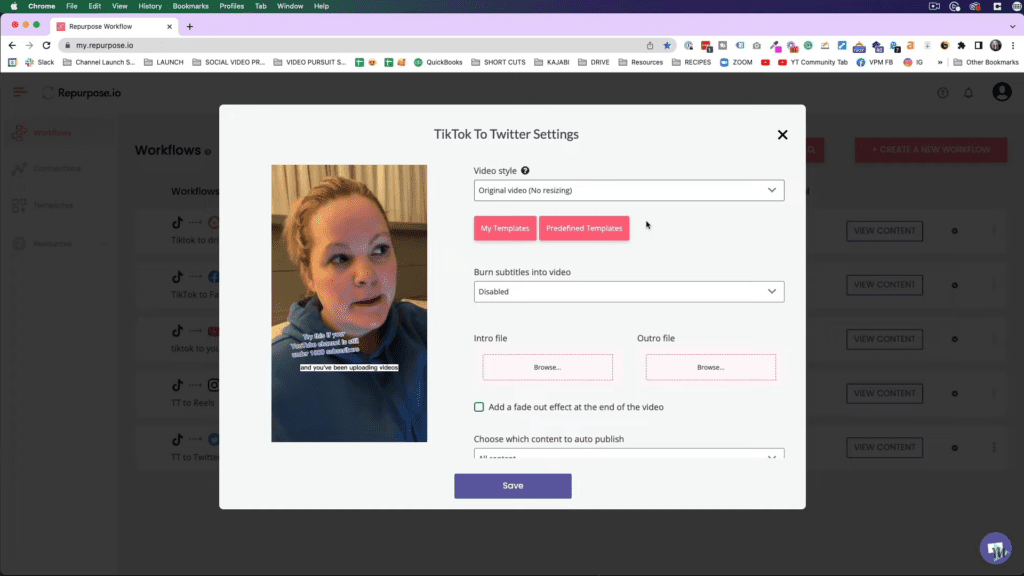The width and height of the screenshot is (1024, 576).
Task: Click the address bar URL
Action: [104, 45]
